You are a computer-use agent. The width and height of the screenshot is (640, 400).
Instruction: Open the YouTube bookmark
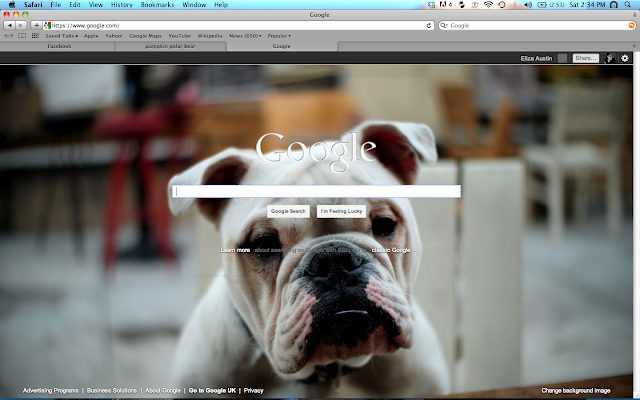(180, 36)
